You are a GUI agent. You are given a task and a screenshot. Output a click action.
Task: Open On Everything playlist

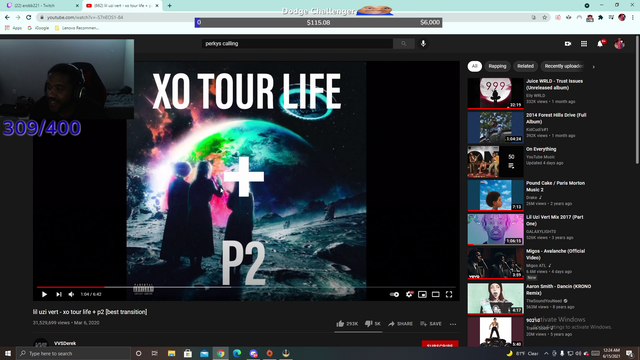(541, 149)
